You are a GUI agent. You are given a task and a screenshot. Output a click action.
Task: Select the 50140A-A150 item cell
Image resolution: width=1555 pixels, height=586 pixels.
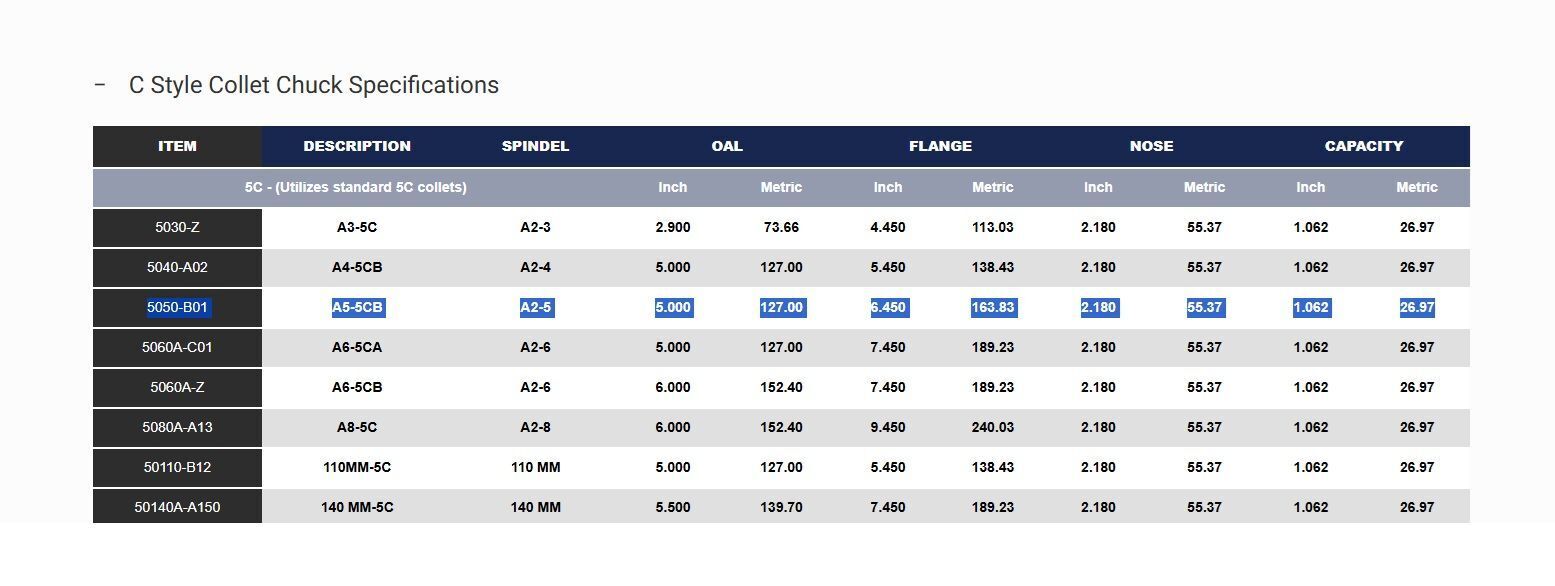(177, 507)
